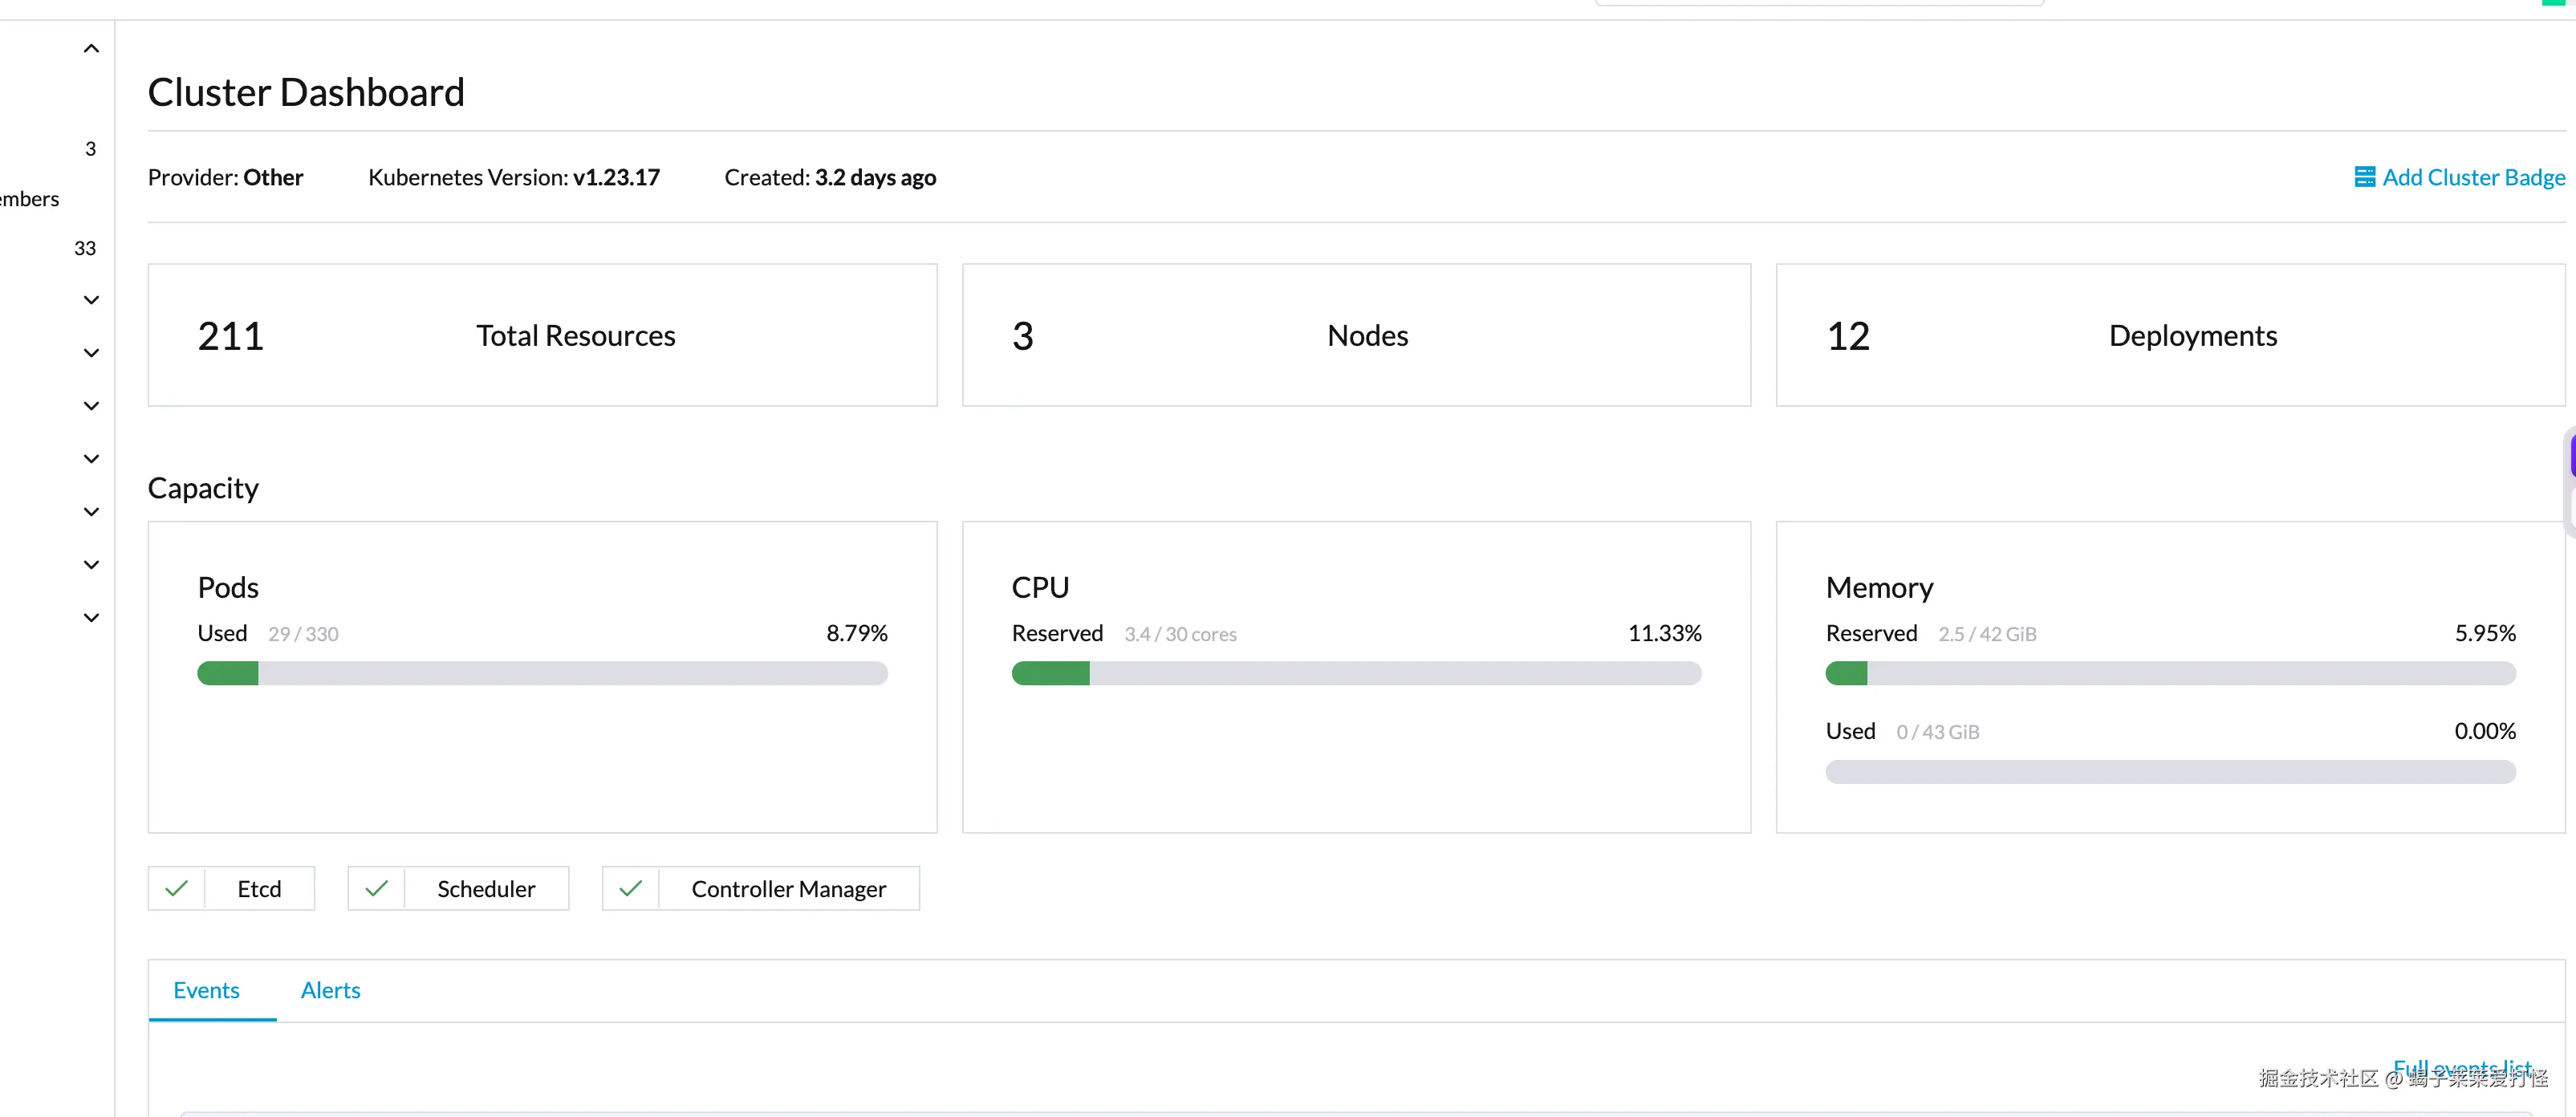The image size is (2576, 1117).
Task: Click the green checkmark beside Scheduler
Action: 376,888
